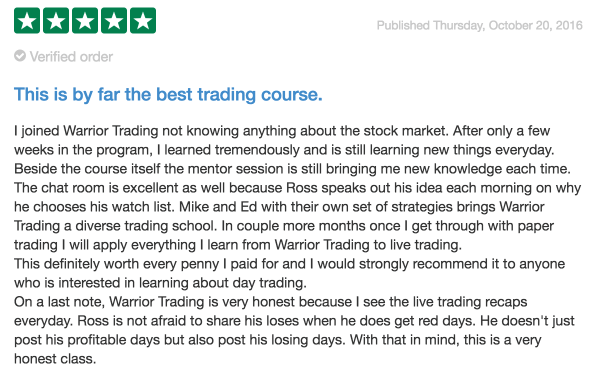
Task: Click the second green rating star
Action: [x=56, y=21]
